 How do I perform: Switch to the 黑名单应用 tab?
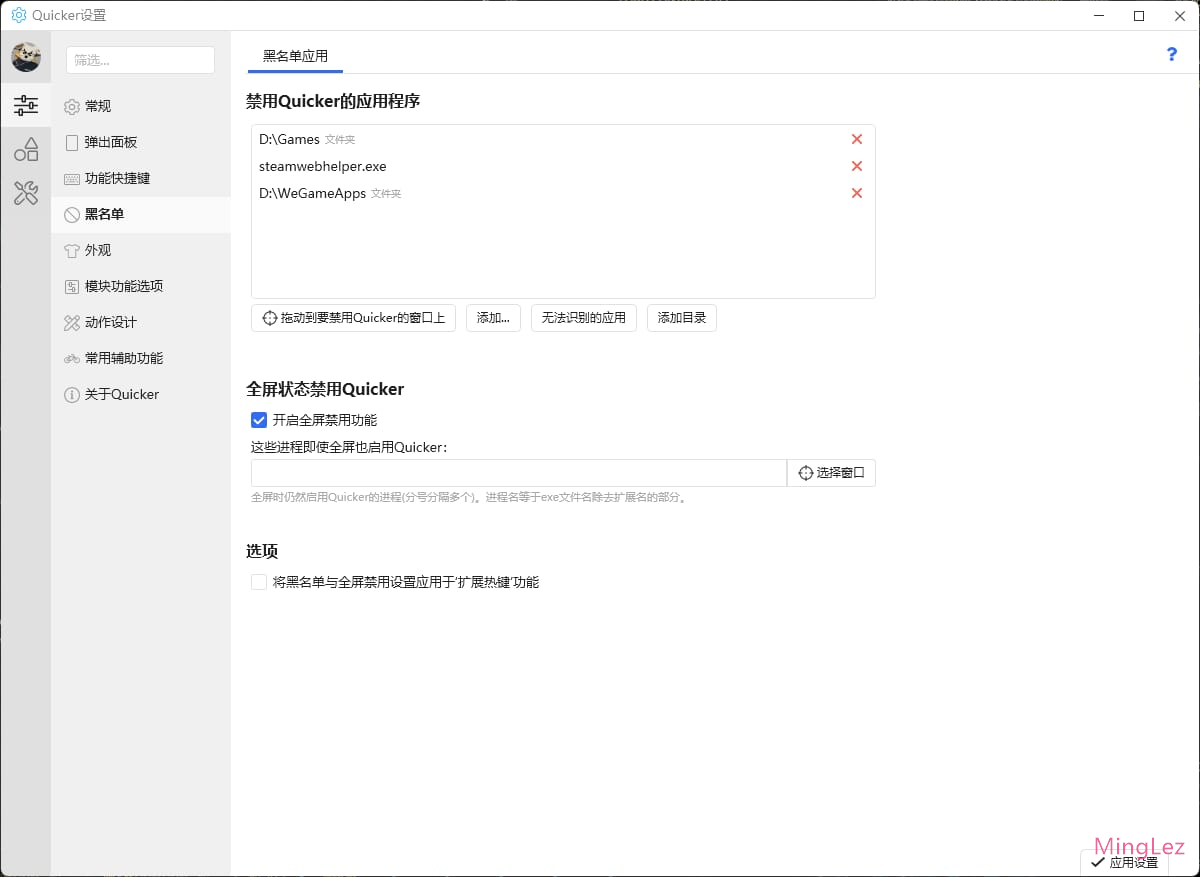295,56
